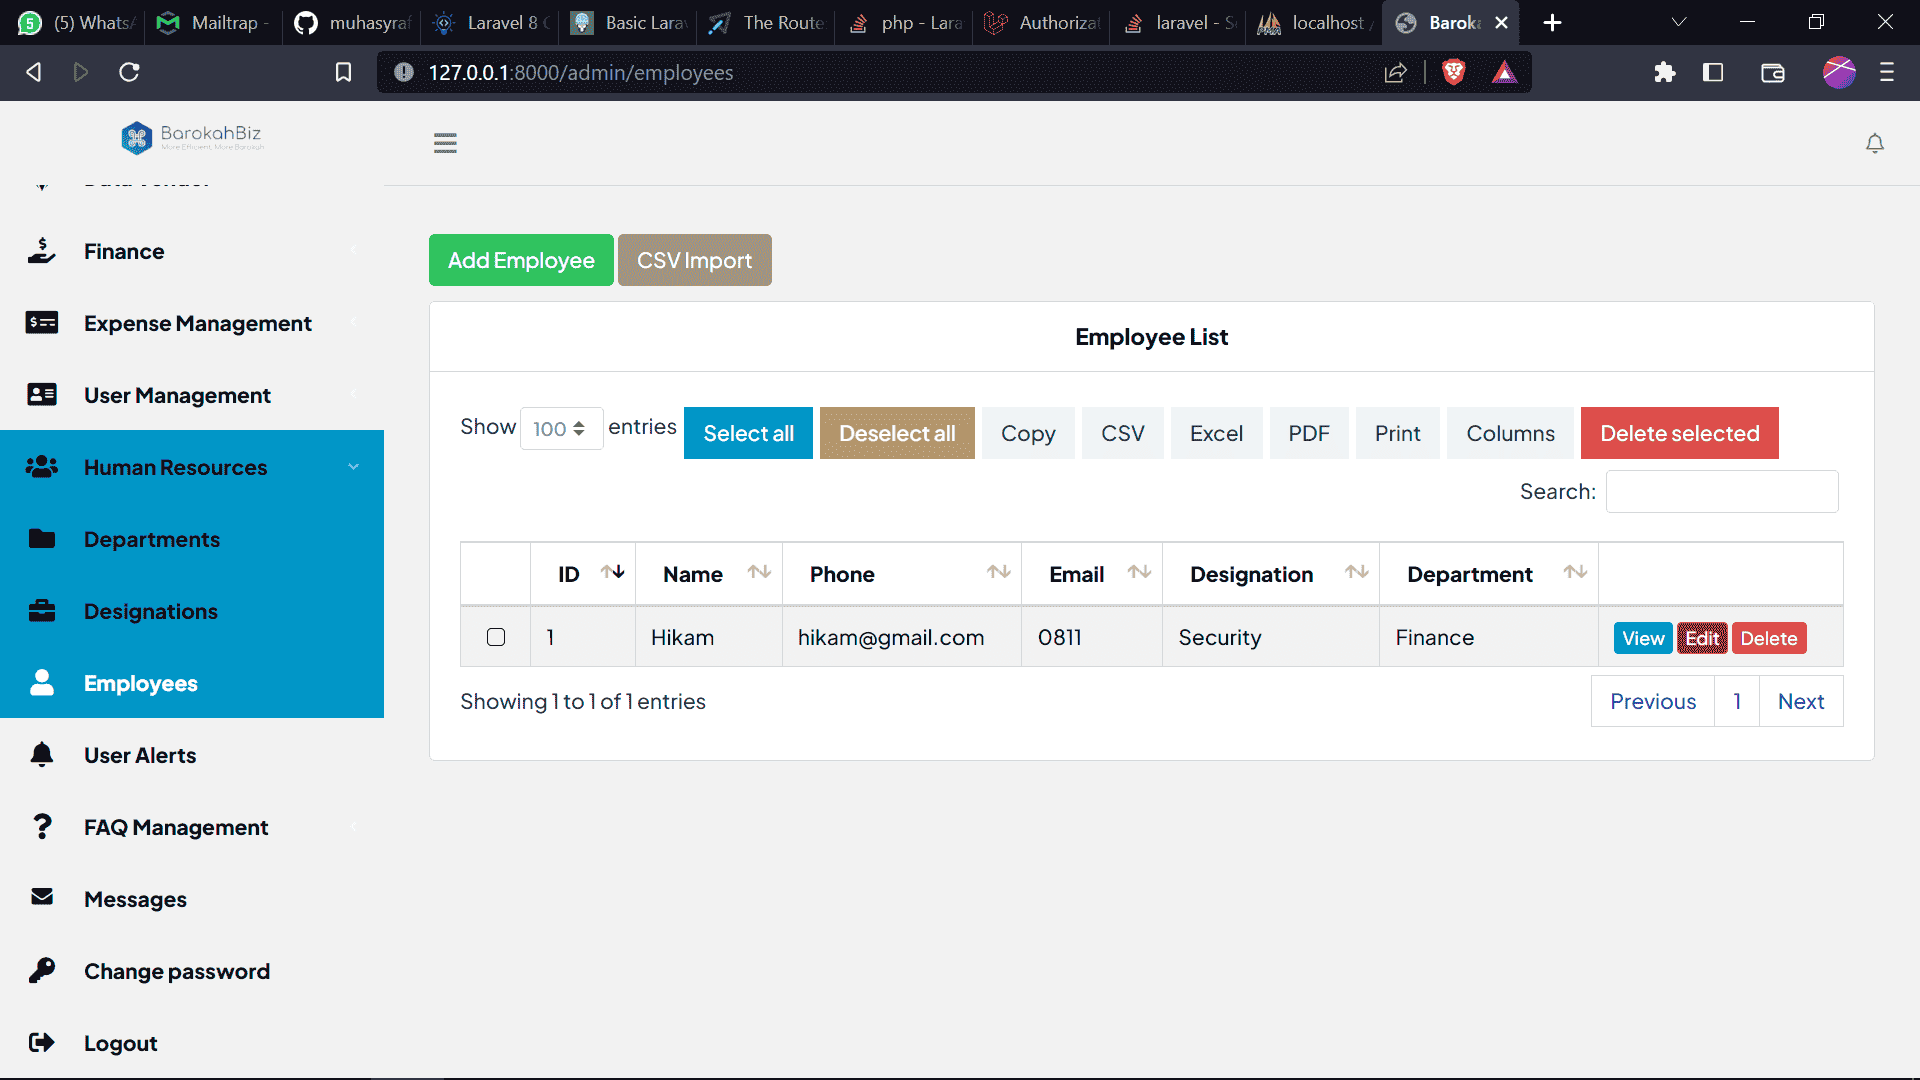This screenshot has height=1080, width=1920.
Task: Click the notification bell in the header
Action: [1874, 143]
